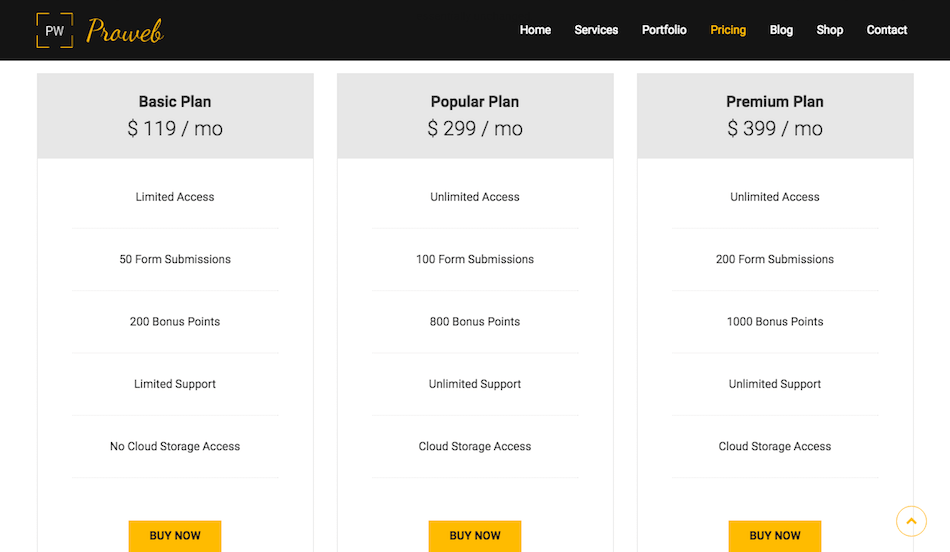Click Buy Now for Premium Plan
Screen dimensions: 950x552
tap(774, 536)
